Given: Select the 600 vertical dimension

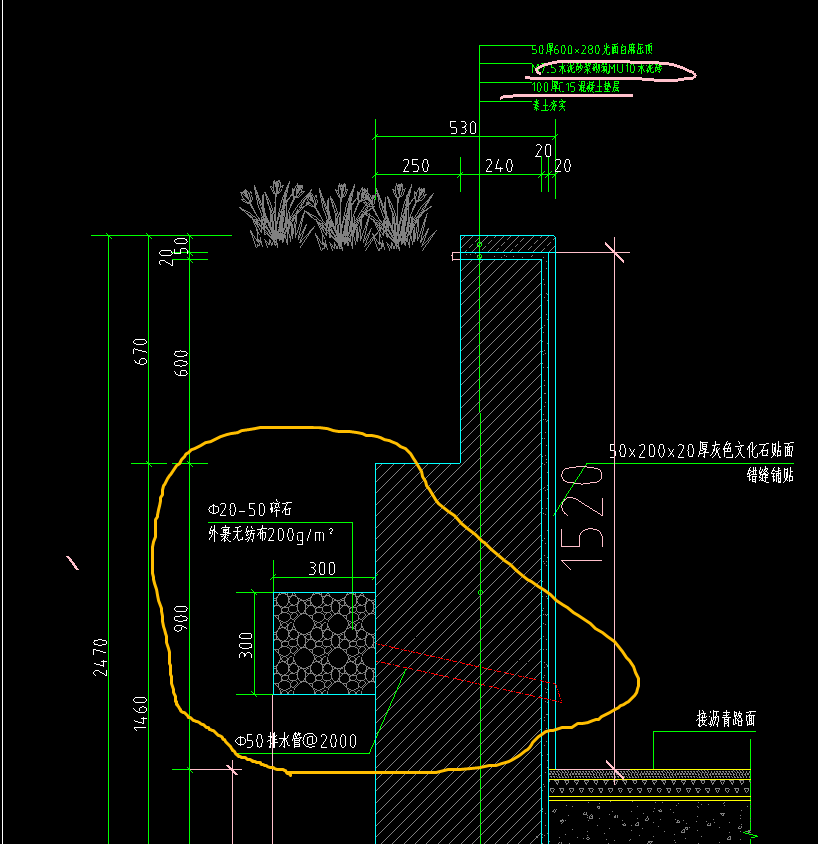Looking at the screenshot, I should tap(181, 363).
